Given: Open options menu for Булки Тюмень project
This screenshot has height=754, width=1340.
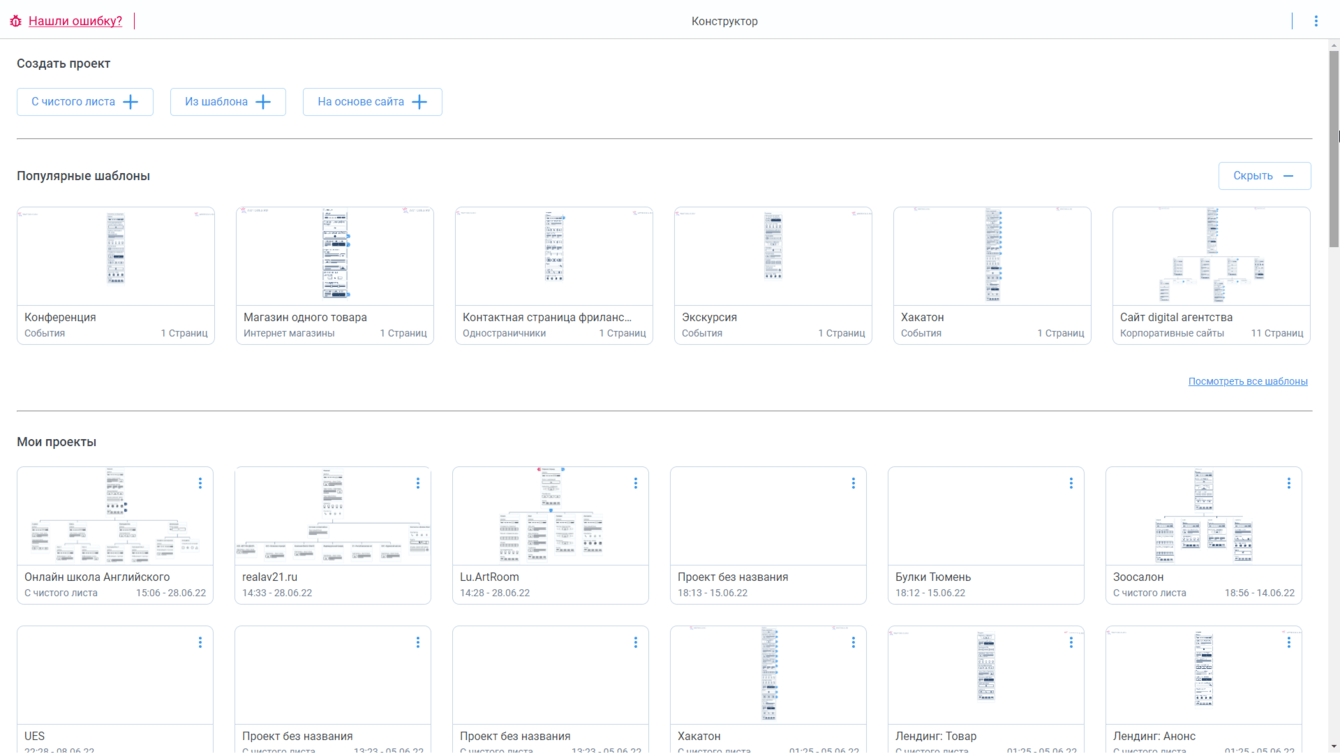Looking at the screenshot, I should pos(1071,483).
